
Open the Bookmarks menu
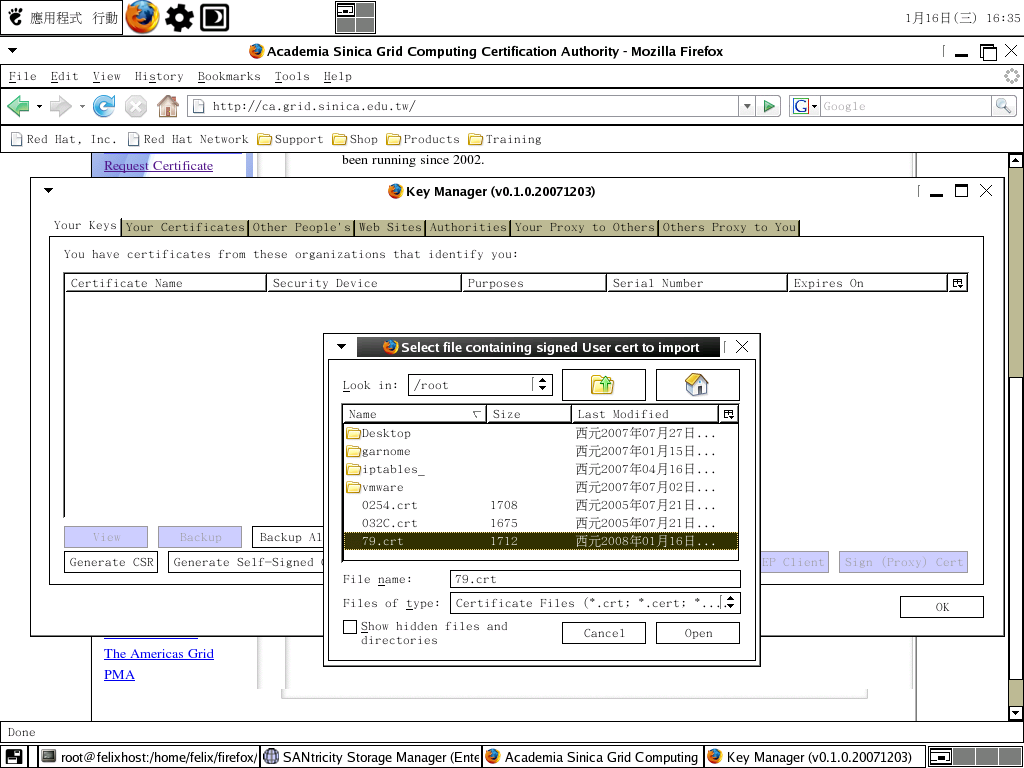[x=229, y=76]
